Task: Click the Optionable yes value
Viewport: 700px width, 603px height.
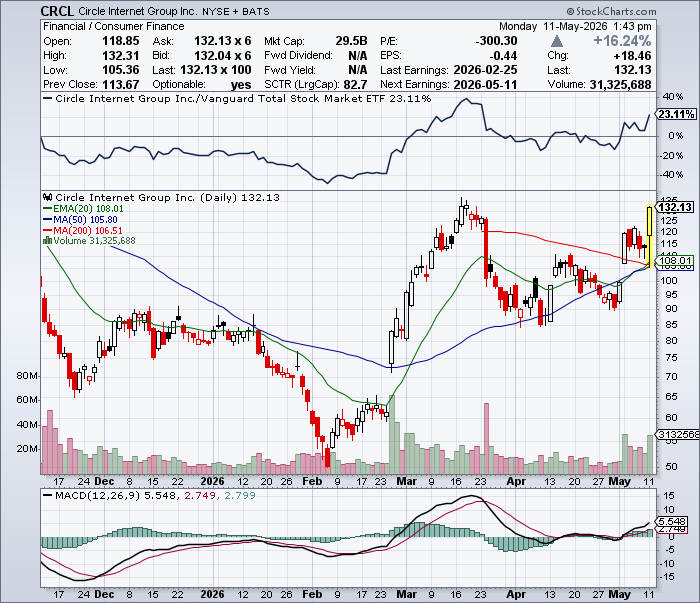Action: [241, 84]
